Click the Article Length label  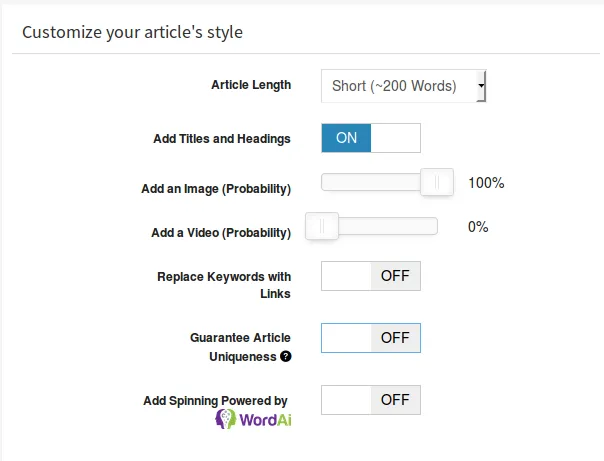[251, 85]
